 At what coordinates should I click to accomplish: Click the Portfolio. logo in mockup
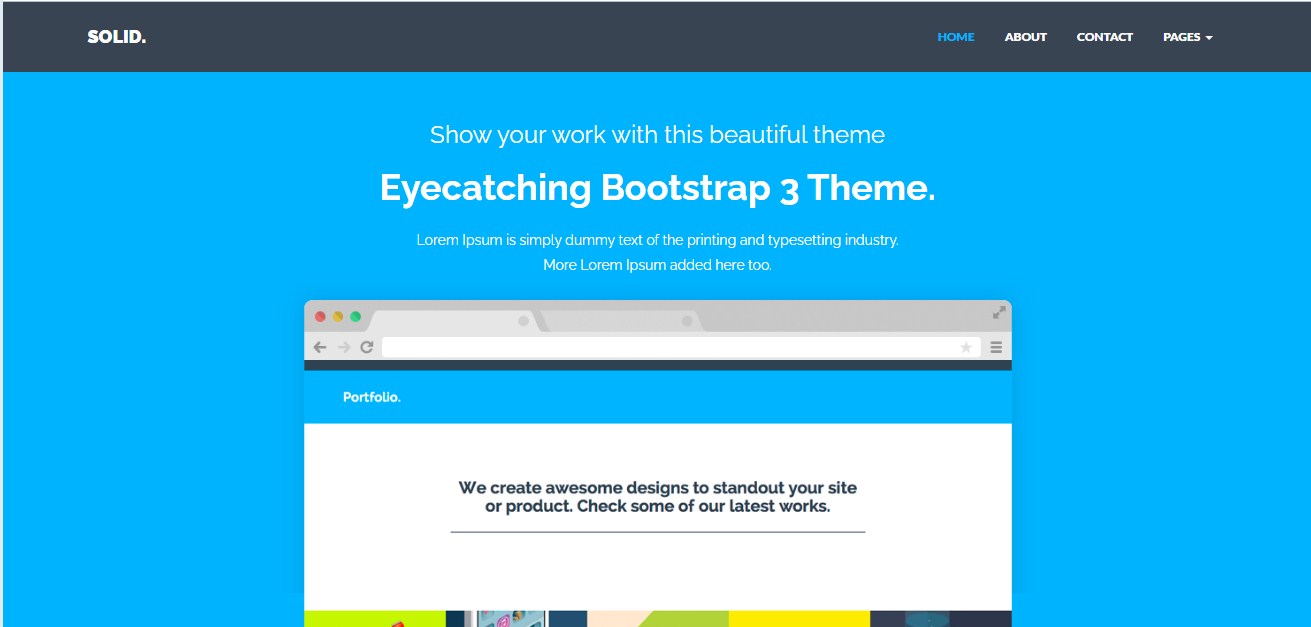click(372, 397)
